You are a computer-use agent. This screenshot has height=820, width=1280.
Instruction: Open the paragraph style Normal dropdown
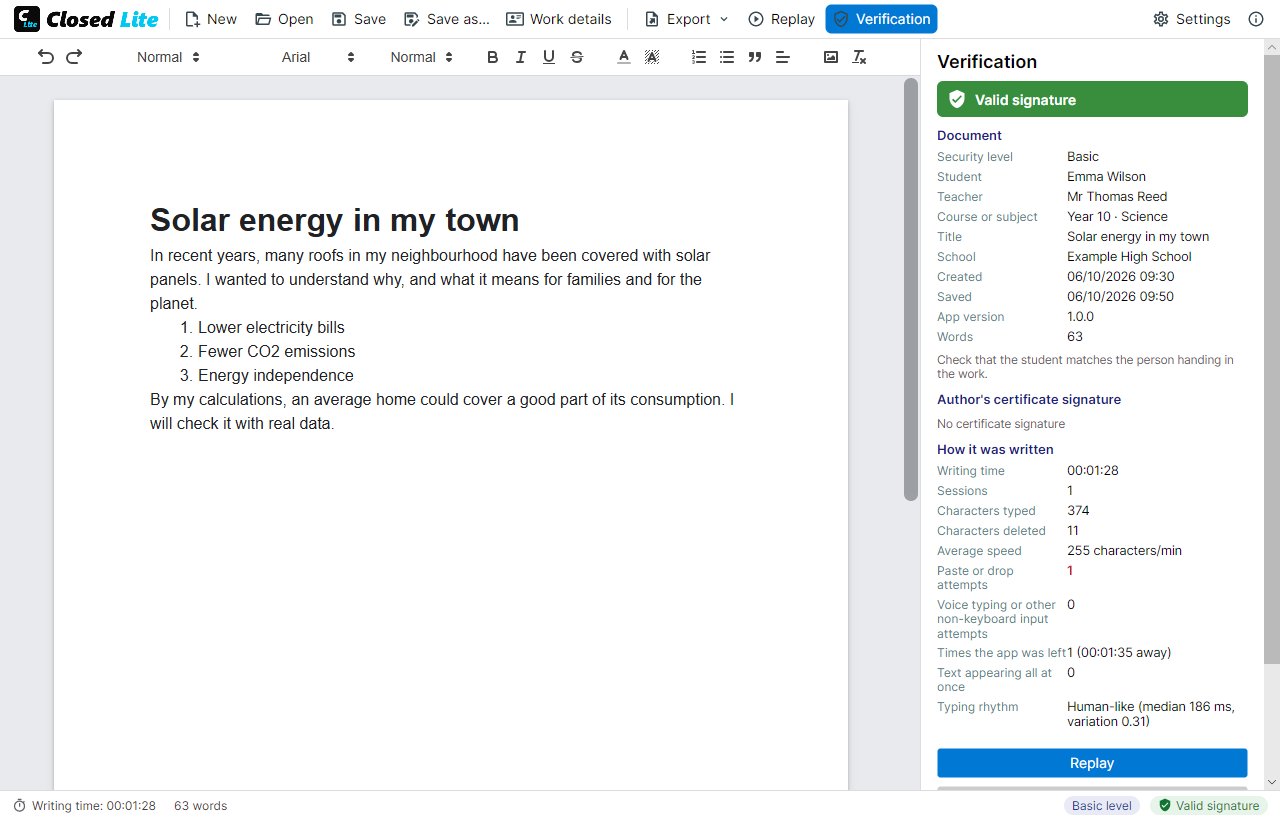(x=168, y=57)
